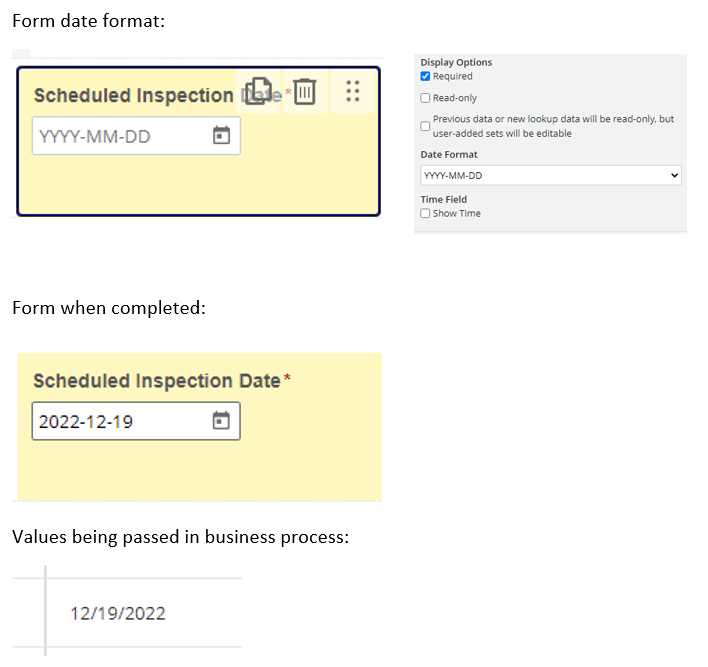Select the 12/19/2022 value cell
The height and width of the screenshot is (667, 708).
[118, 613]
